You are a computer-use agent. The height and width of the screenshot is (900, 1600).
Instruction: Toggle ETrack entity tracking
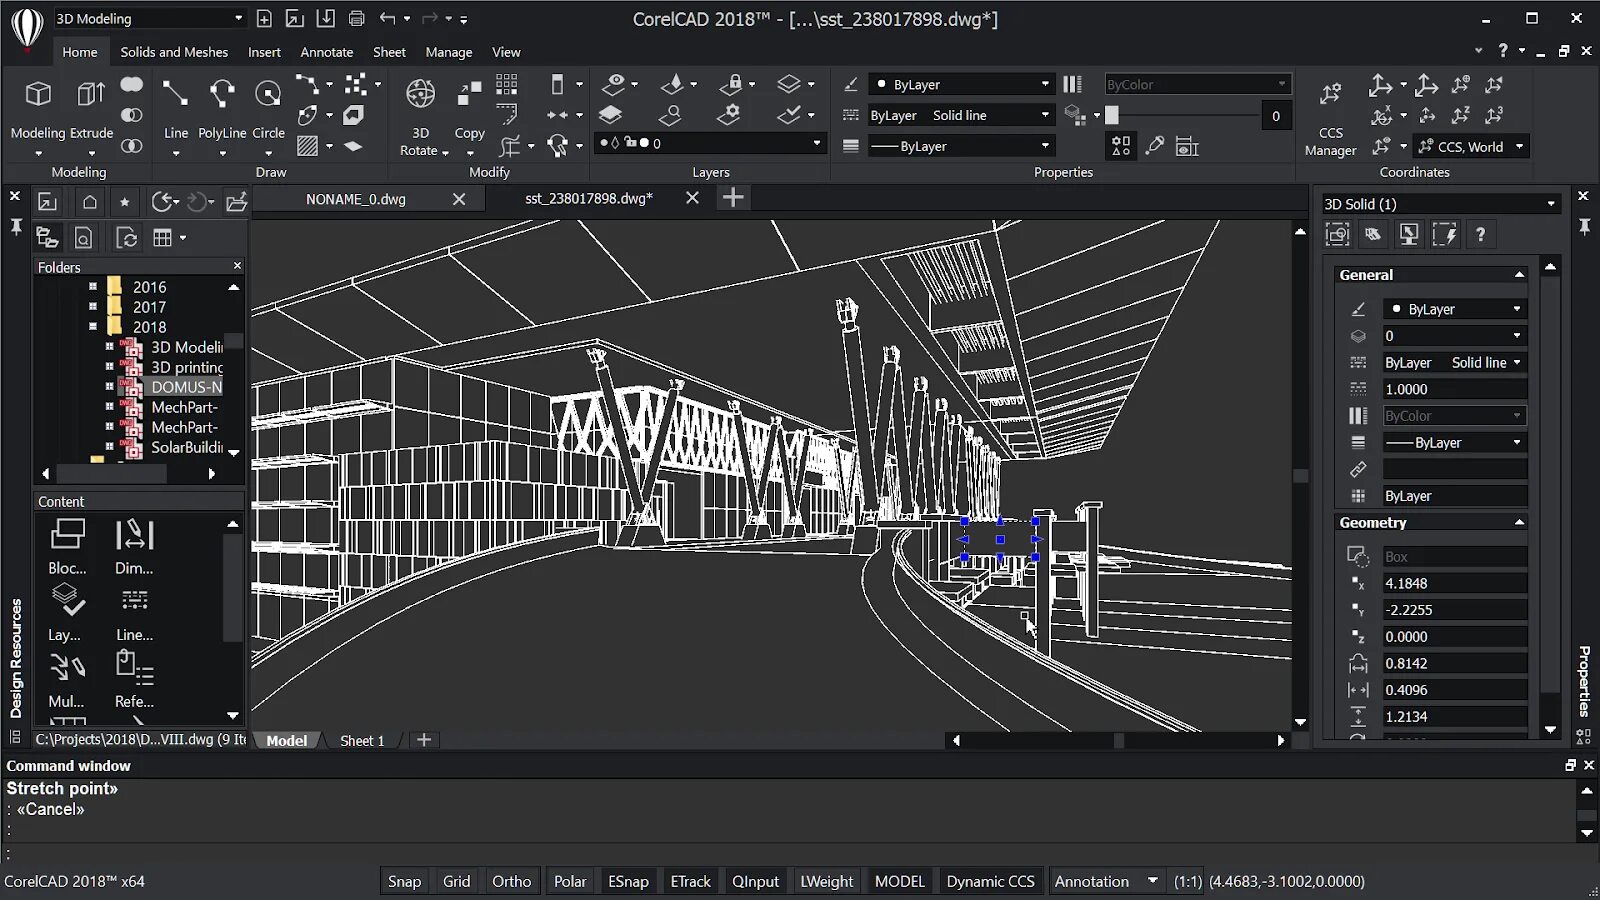point(690,881)
